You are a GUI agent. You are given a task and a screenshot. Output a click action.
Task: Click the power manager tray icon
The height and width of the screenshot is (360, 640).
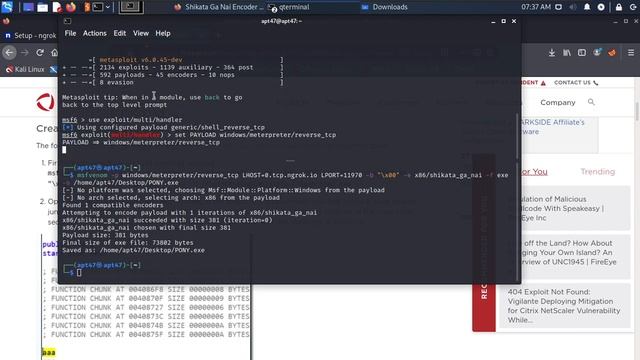pyautogui.click(x=601, y=7)
